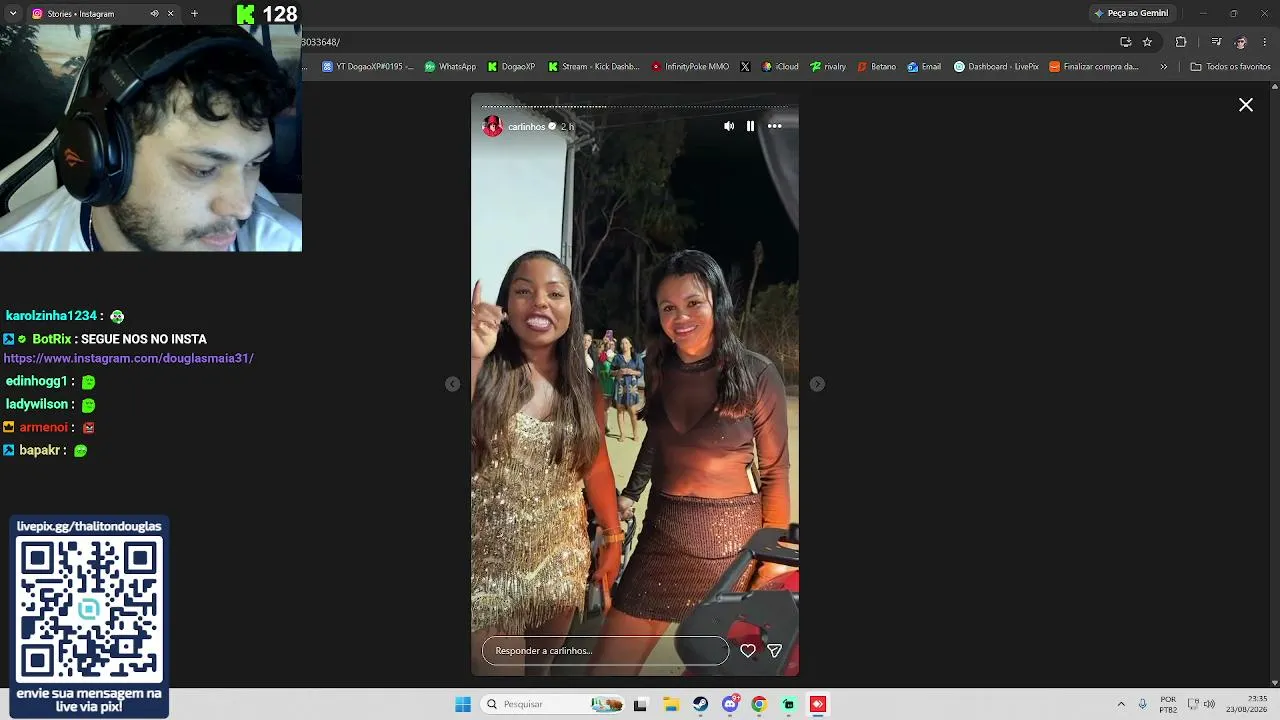Open the InfinityPoke MMO bookmark
This screenshot has height=720, width=1280.
(690, 67)
